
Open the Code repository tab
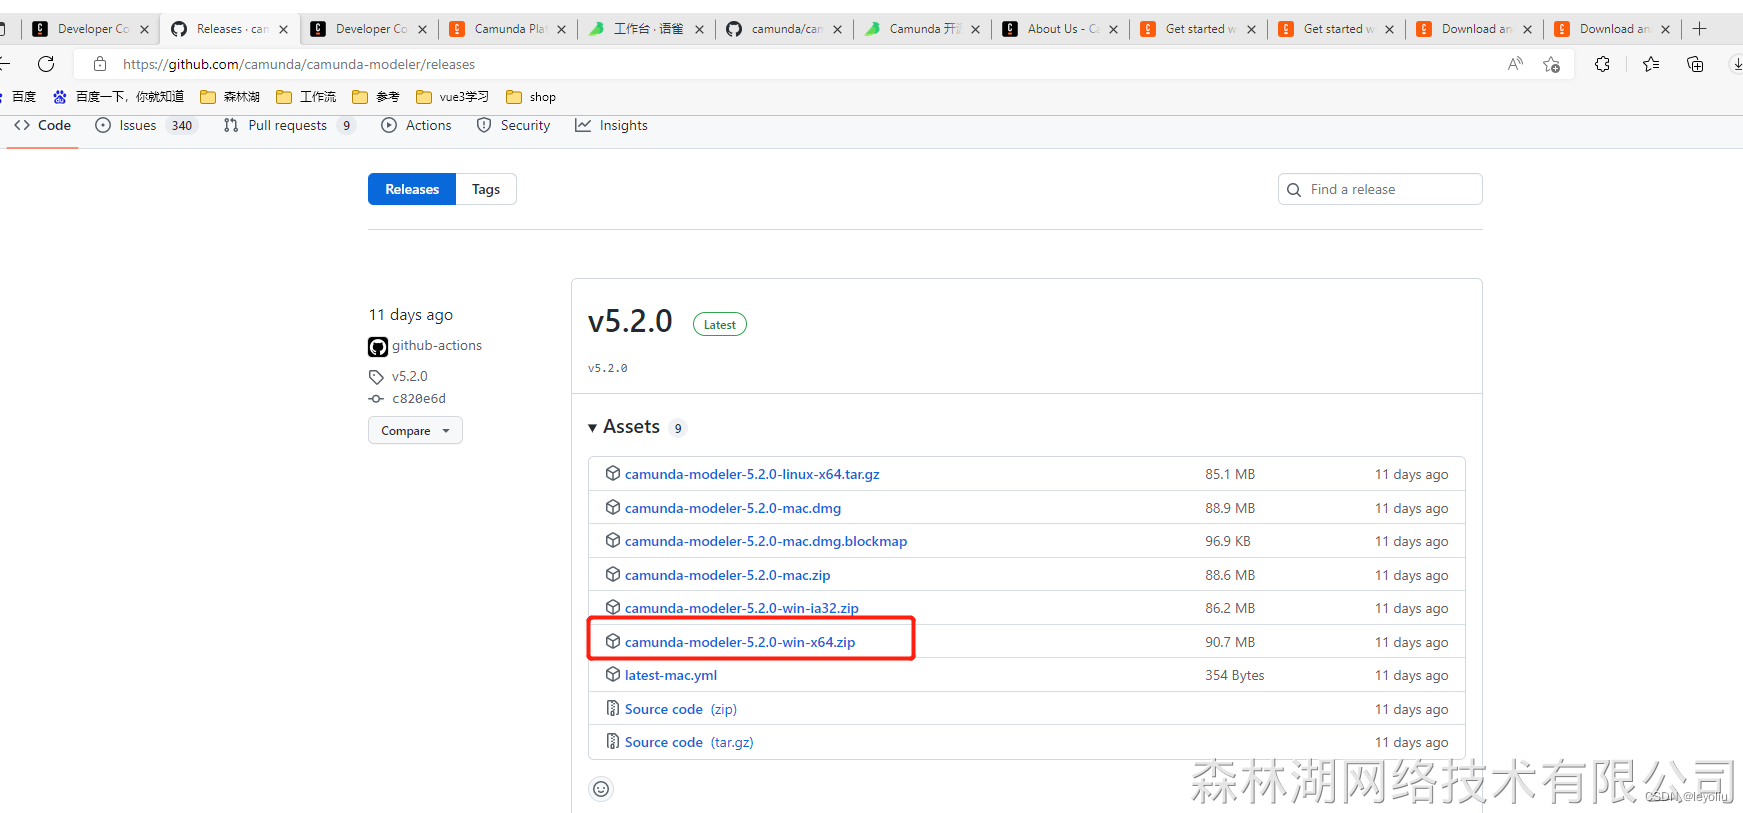pos(42,125)
